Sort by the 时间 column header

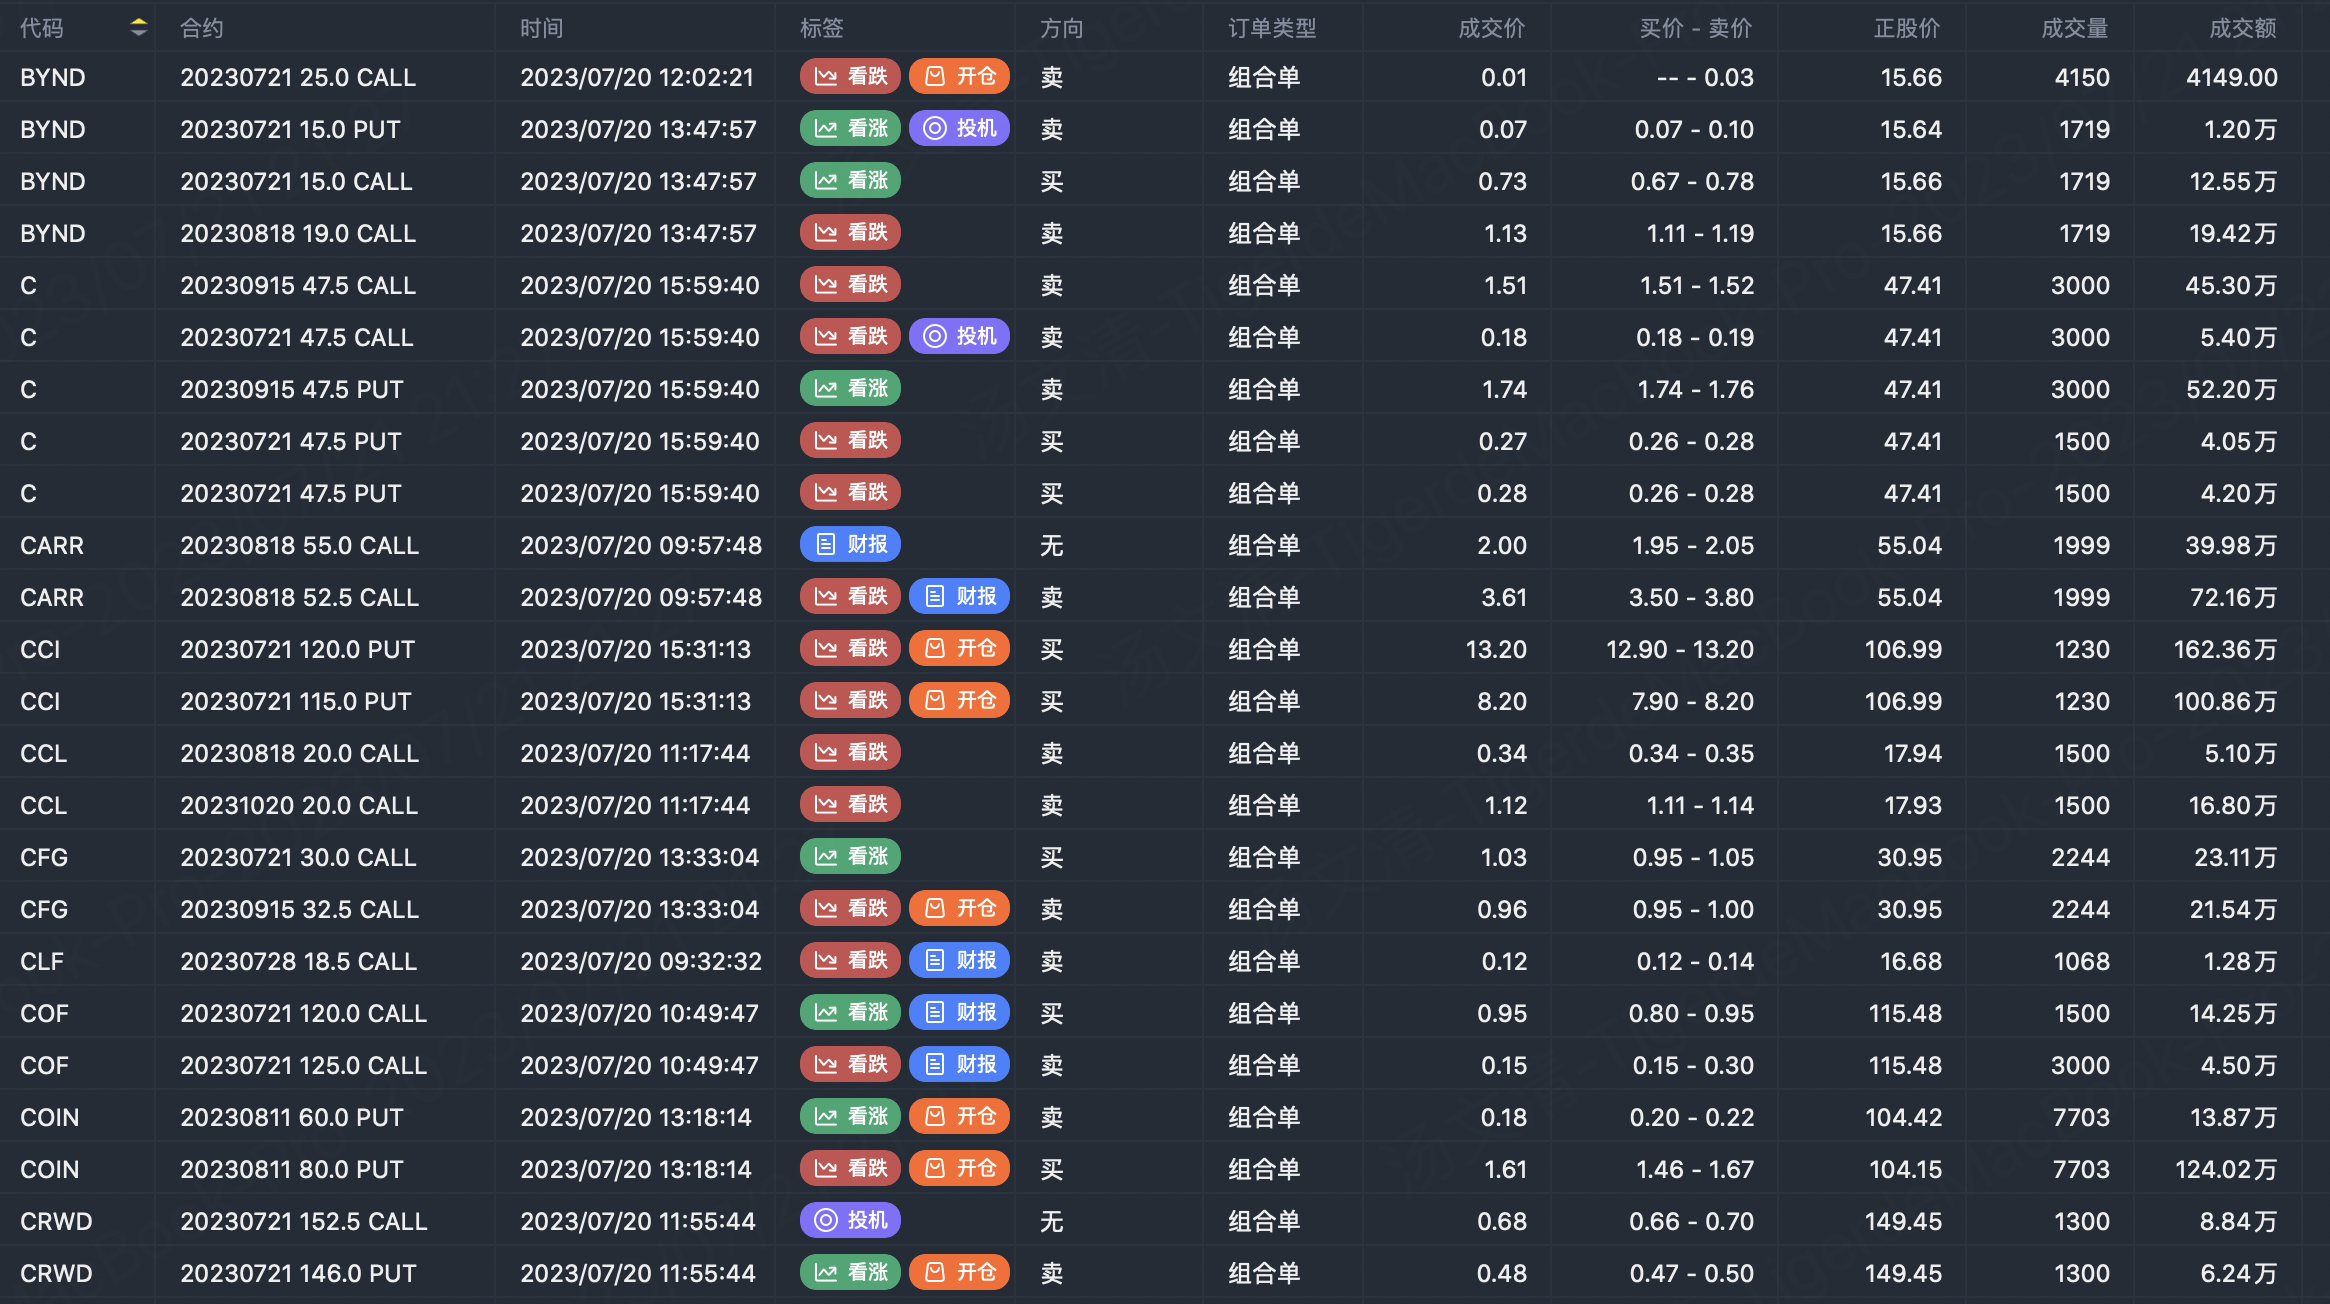point(542,28)
